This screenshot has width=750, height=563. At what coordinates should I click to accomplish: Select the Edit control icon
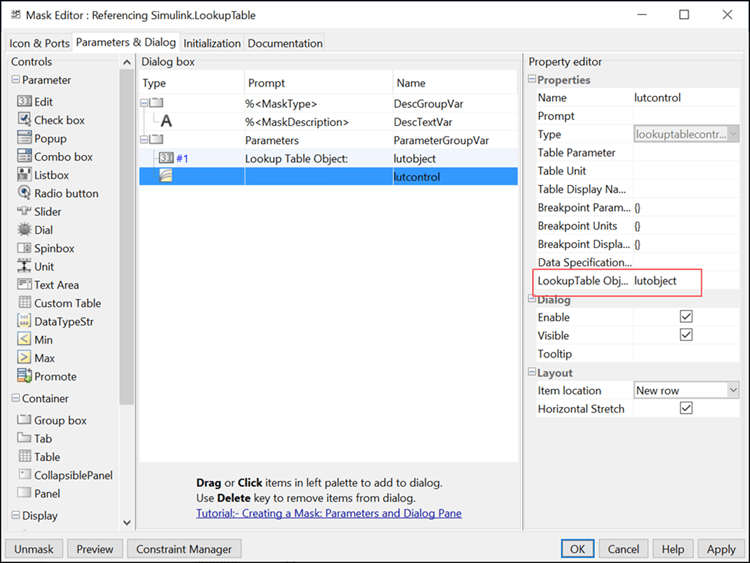point(24,101)
